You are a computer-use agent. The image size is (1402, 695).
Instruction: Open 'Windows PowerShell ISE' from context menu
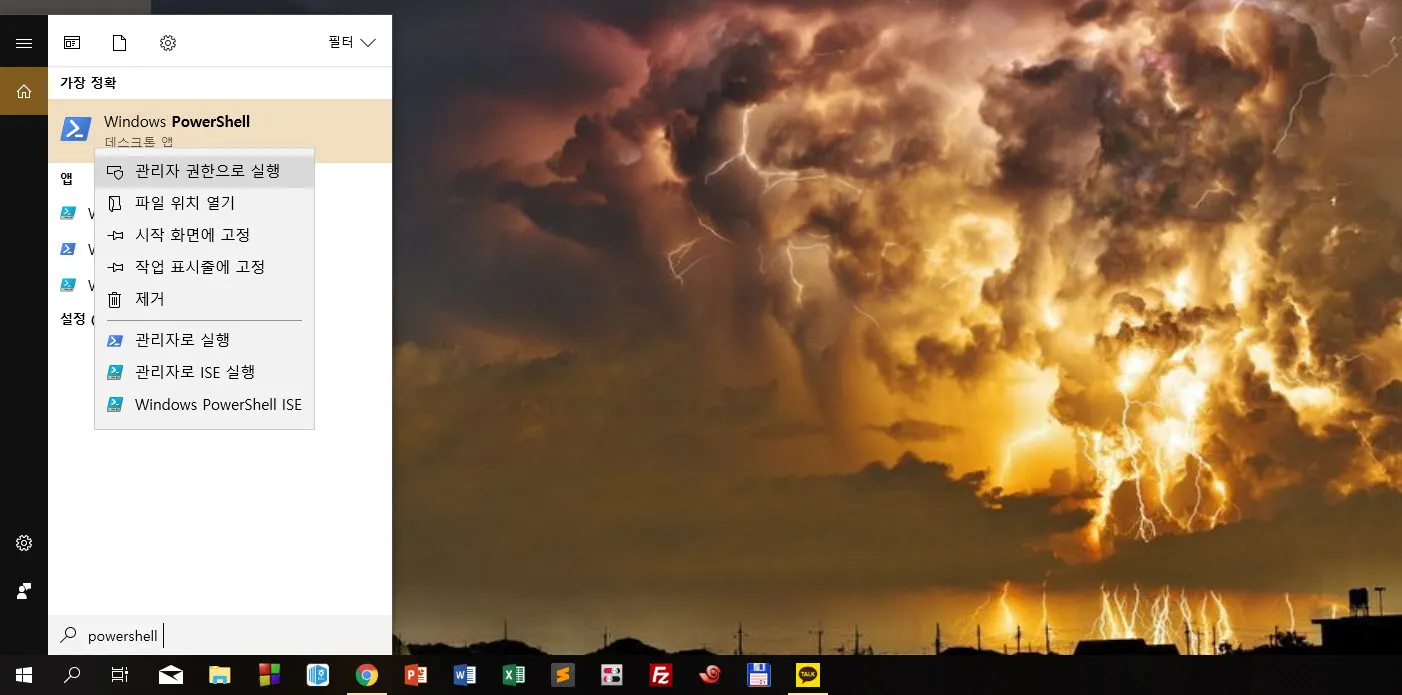coord(217,405)
